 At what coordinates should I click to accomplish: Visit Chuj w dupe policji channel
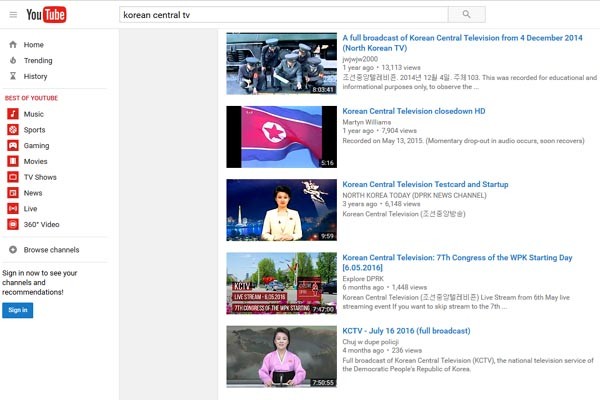[x=370, y=341]
